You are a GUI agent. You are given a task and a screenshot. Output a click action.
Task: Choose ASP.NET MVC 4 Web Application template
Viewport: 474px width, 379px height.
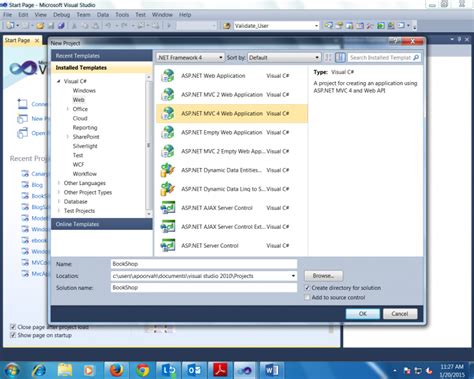[x=232, y=114]
